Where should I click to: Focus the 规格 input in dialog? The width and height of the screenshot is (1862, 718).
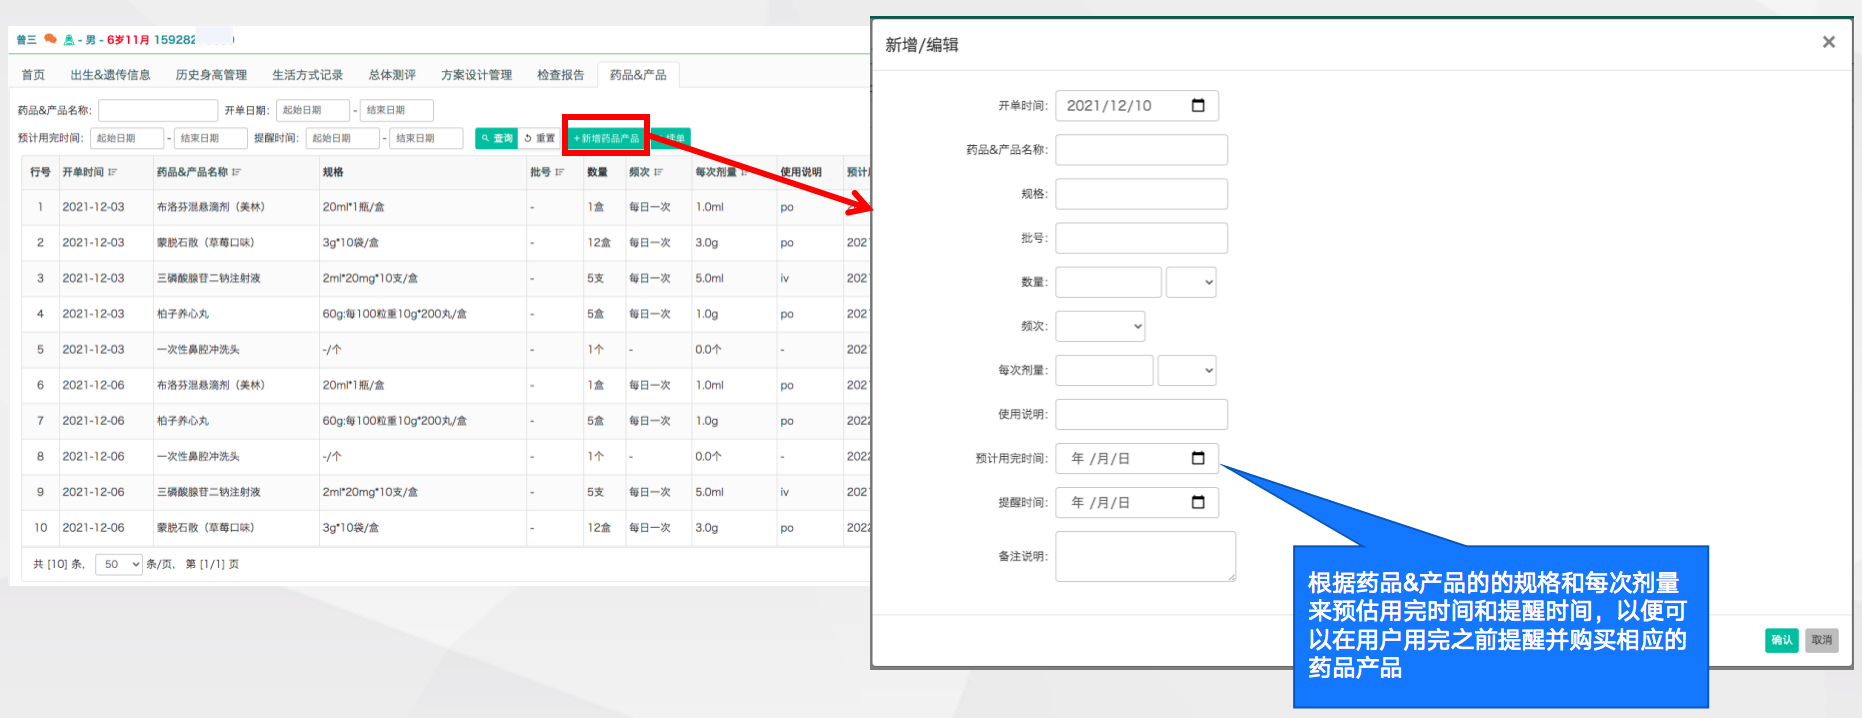(x=1141, y=194)
